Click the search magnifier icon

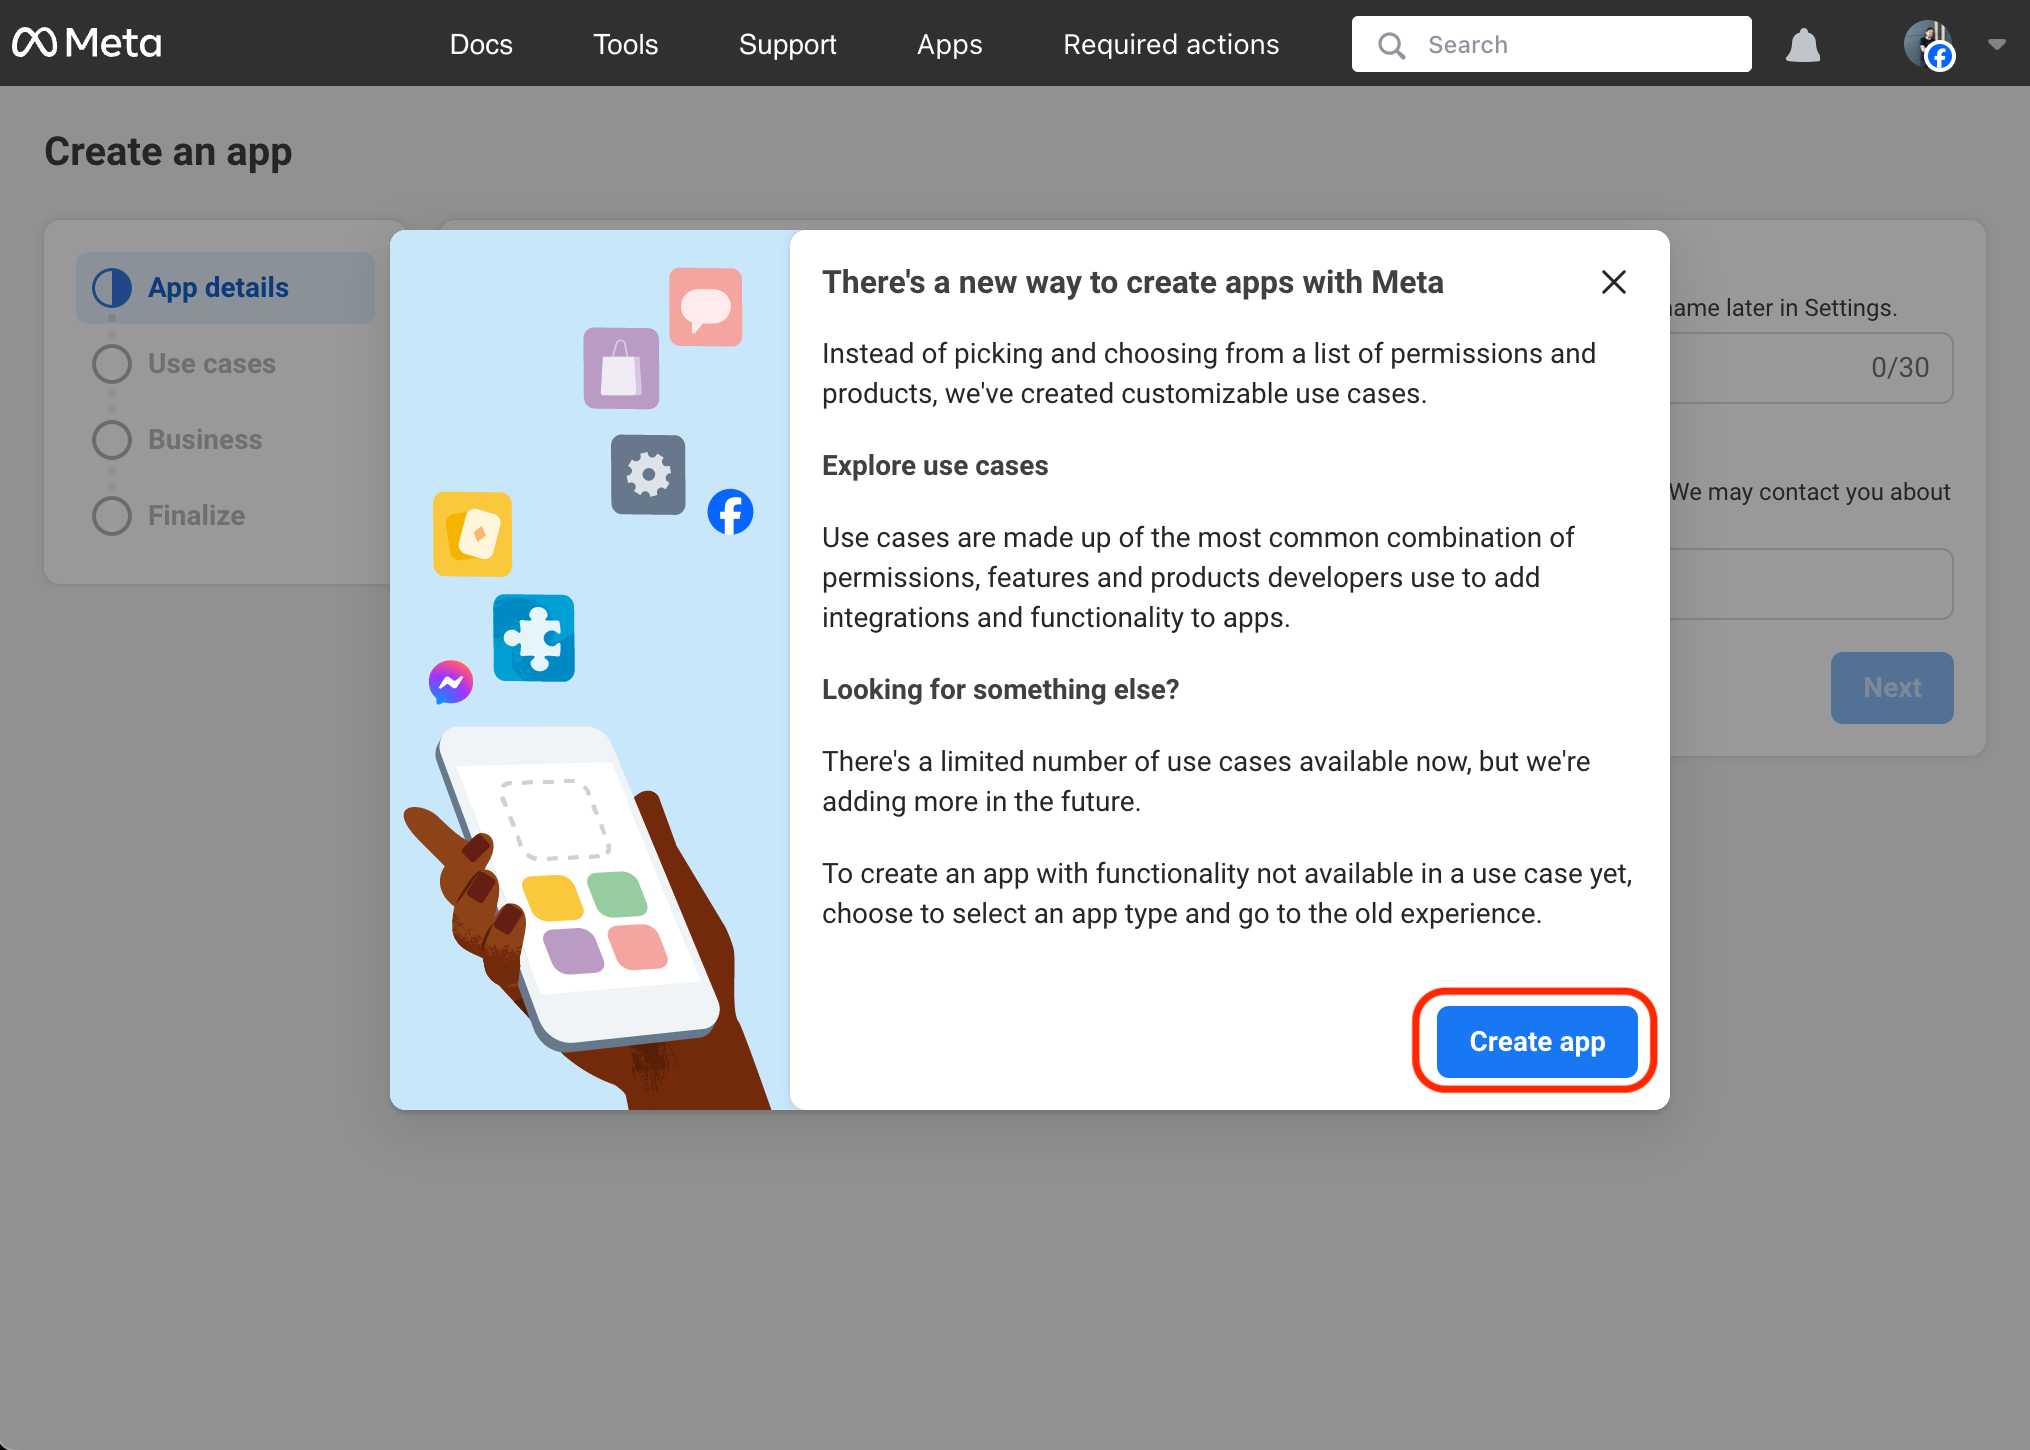(x=1391, y=45)
